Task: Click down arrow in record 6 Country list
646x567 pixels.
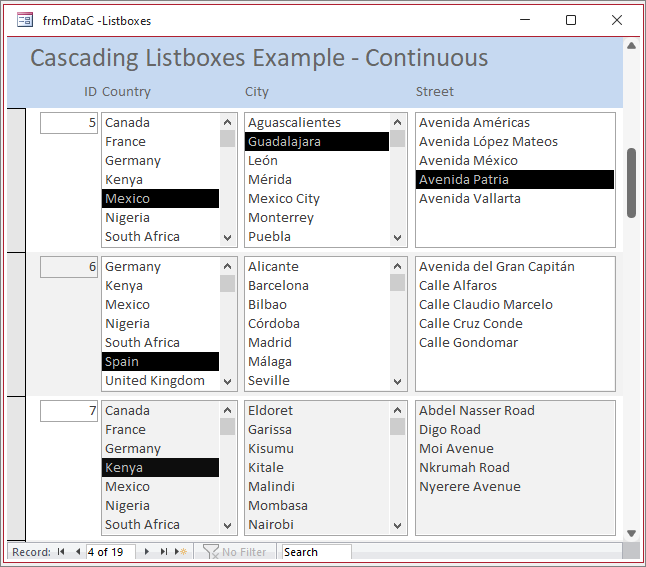Action: click(227, 382)
